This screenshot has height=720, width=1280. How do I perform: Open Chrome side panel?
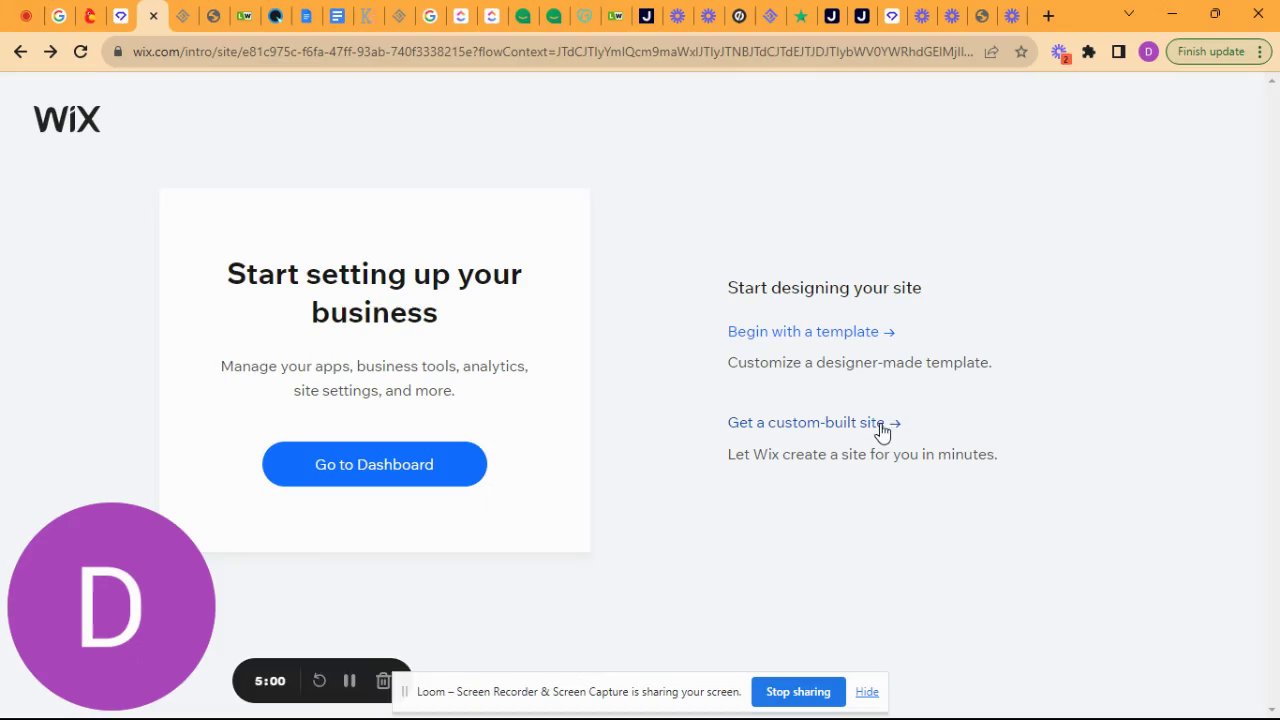(x=1118, y=52)
